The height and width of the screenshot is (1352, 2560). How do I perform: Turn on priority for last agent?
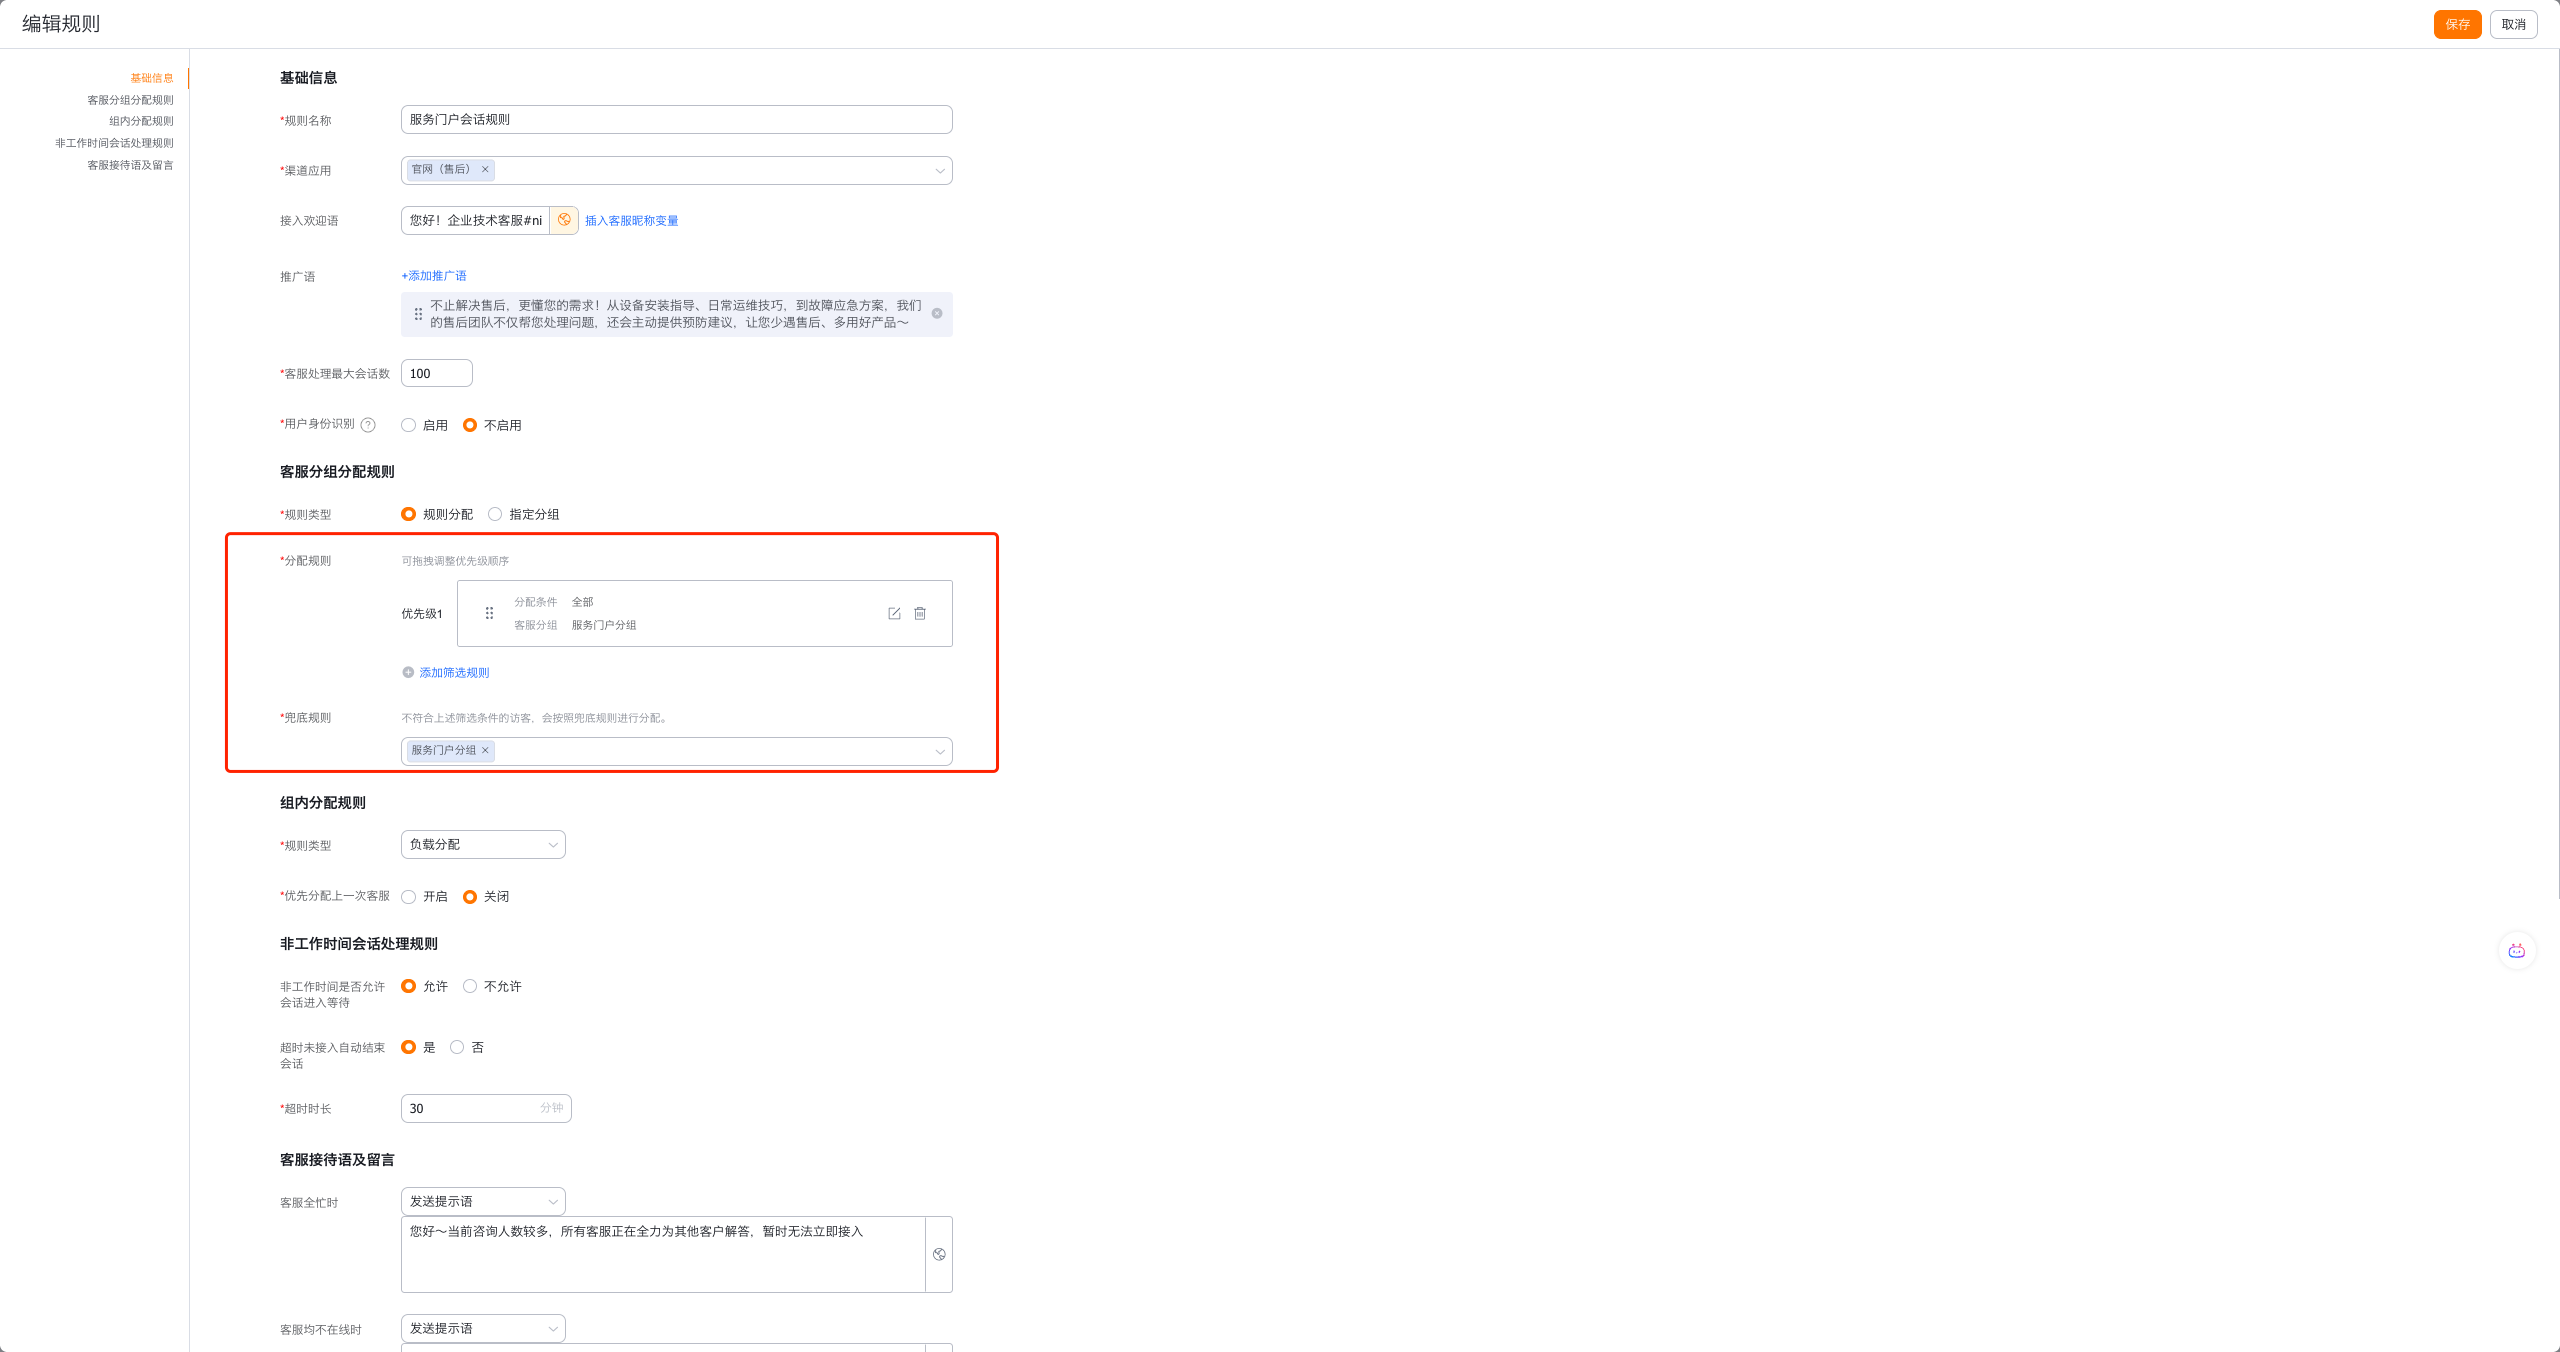click(409, 897)
